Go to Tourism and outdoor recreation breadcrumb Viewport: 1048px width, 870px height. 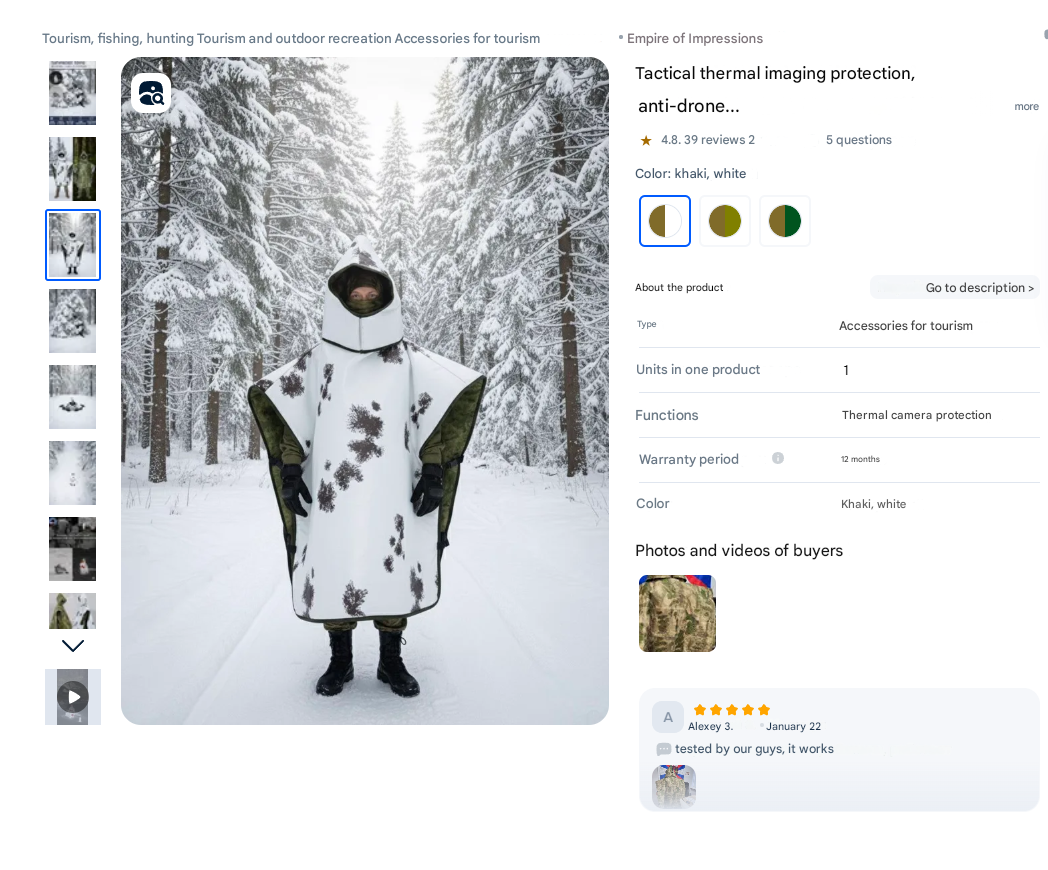click(294, 38)
